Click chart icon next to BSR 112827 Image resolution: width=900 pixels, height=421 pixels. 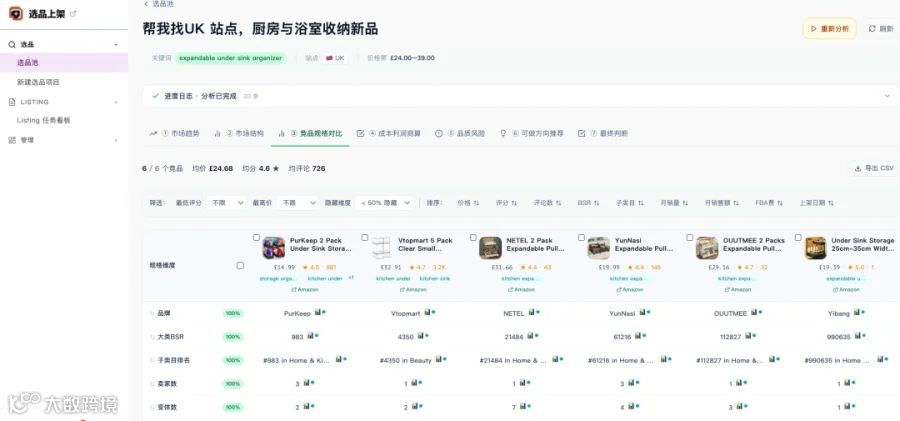tap(750, 335)
